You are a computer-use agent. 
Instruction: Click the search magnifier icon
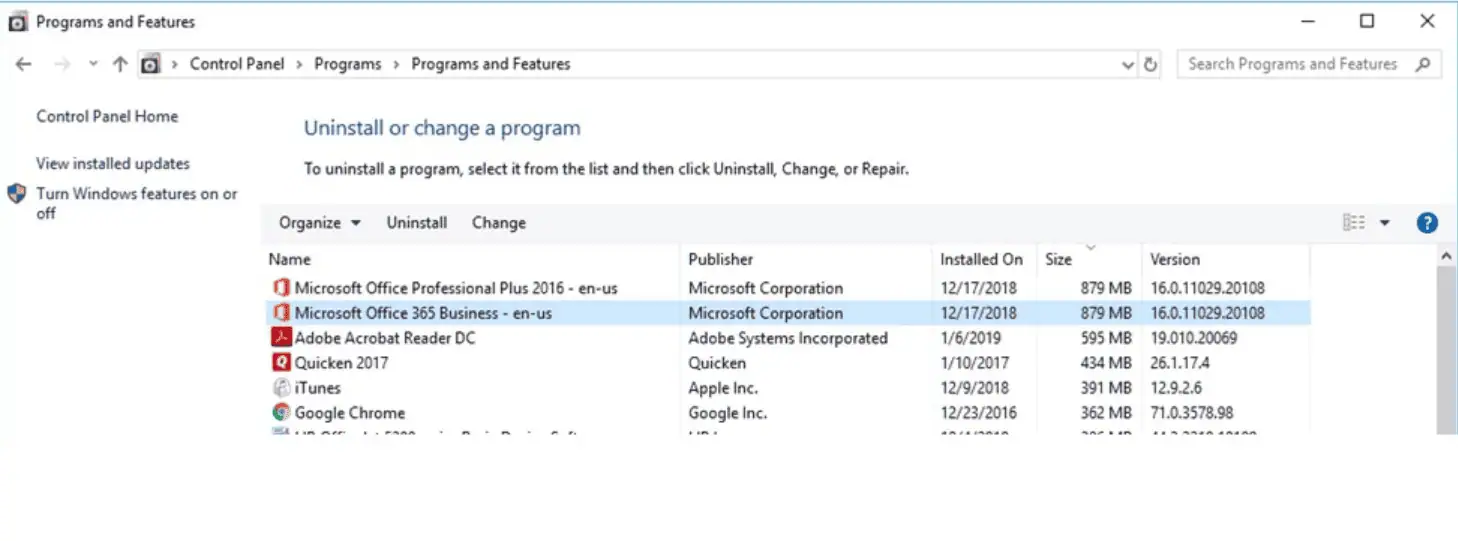tap(1423, 64)
